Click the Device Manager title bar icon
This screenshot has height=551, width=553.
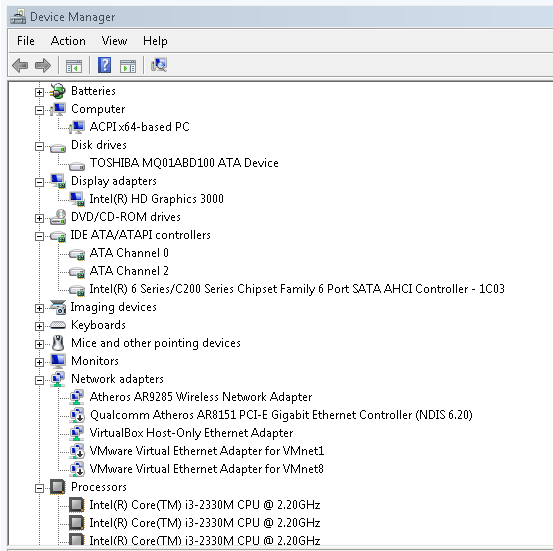[x=18, y=17]
